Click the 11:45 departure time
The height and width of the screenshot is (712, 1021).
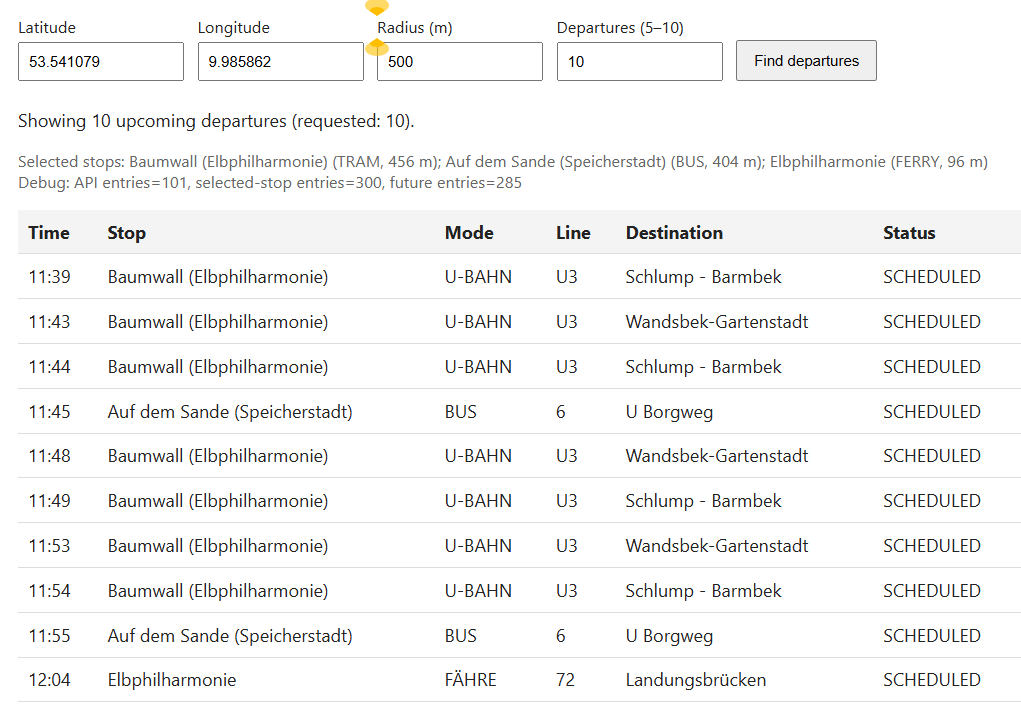(x=49, y=412)
